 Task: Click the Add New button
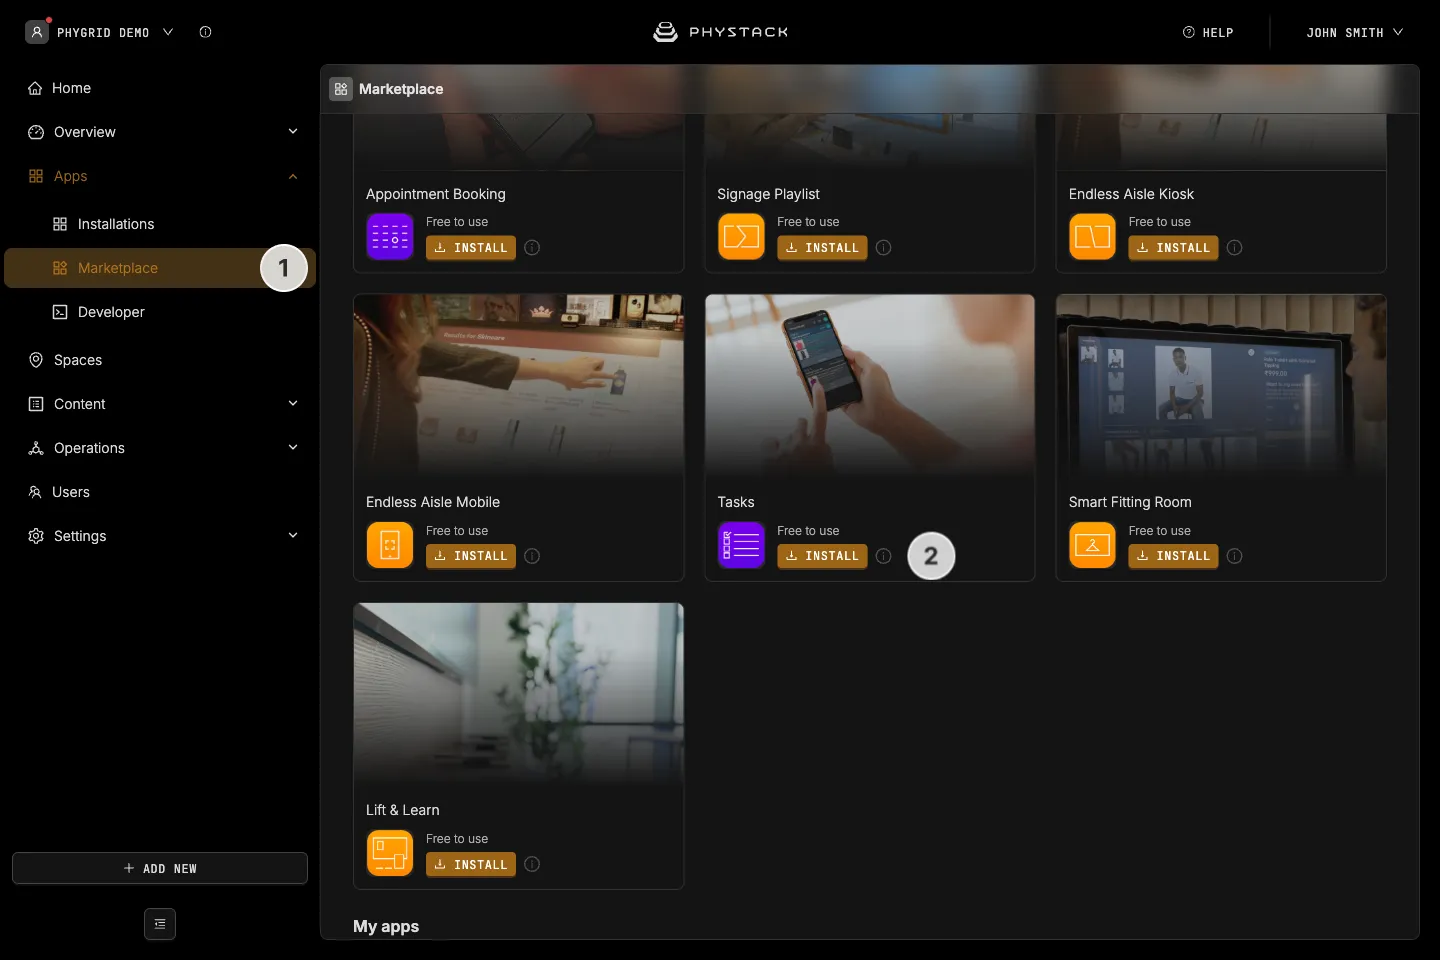click(x=160, y=868)
